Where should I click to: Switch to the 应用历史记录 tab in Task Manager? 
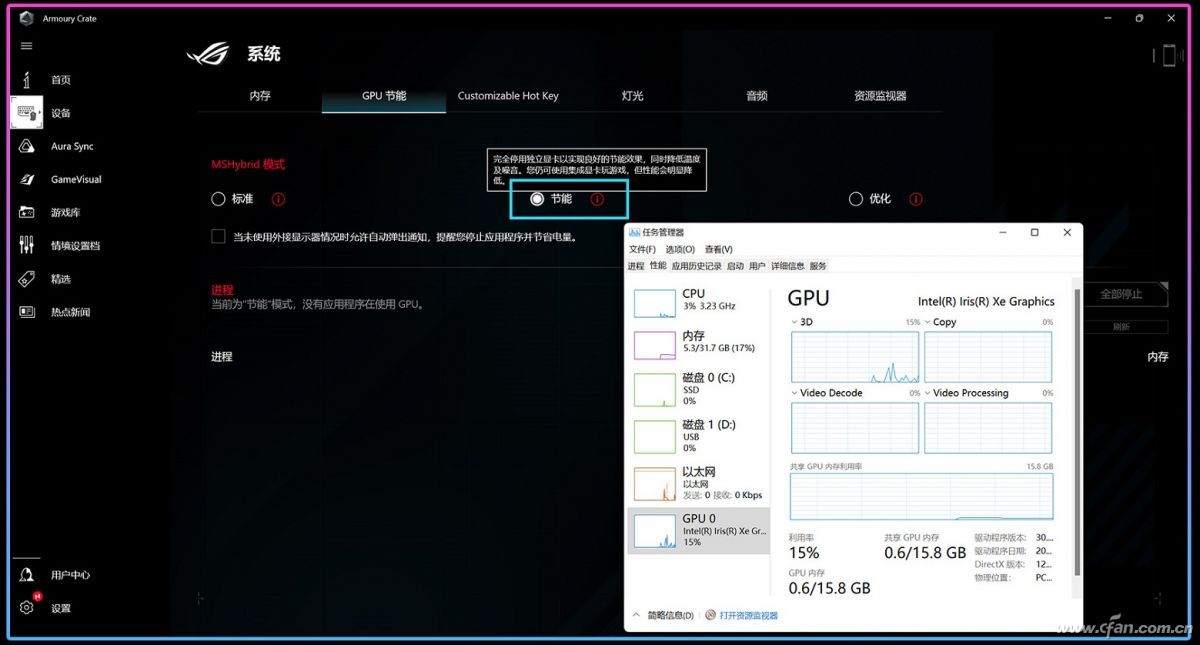click(696, 266)
